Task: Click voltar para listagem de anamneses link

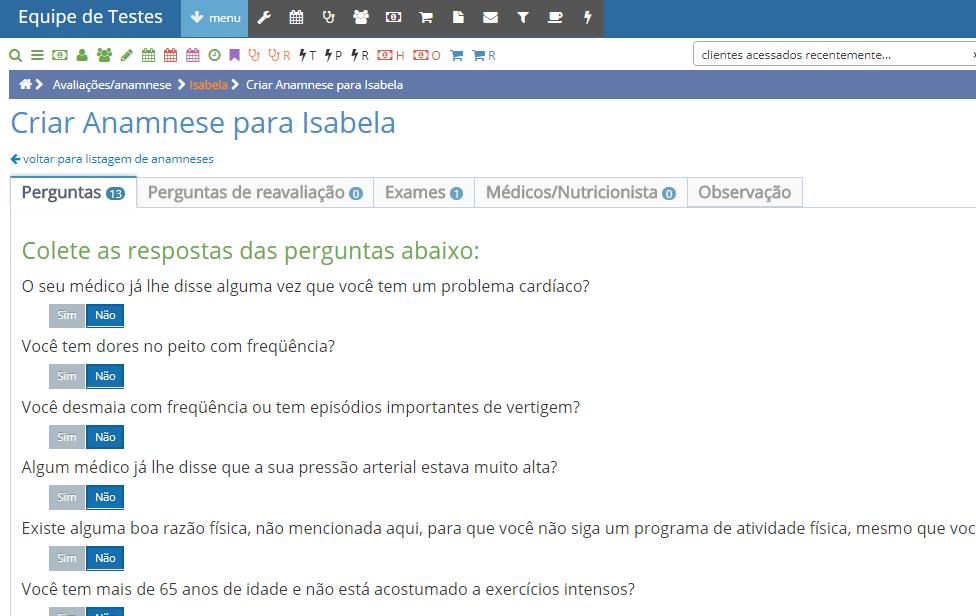Action: 112,159
